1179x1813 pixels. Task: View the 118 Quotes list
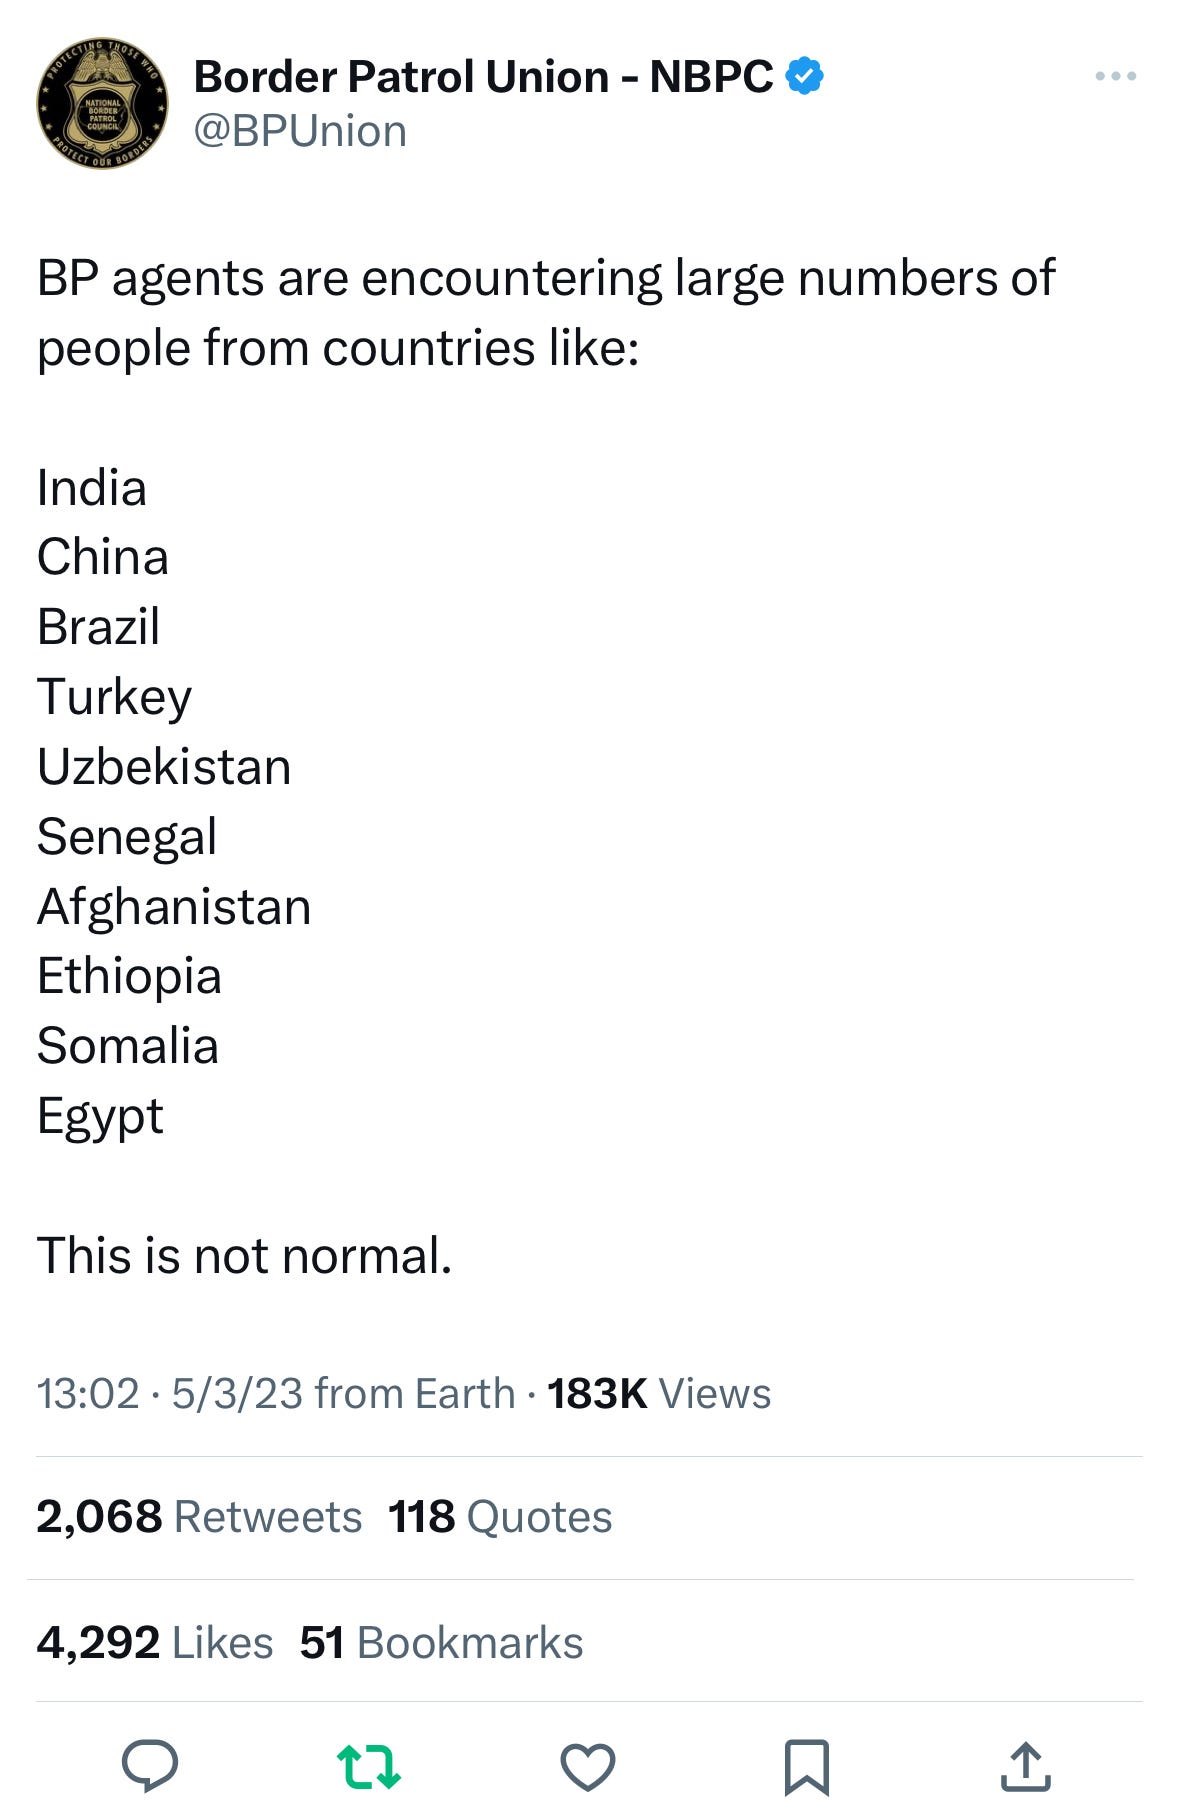coord(499,1517)
